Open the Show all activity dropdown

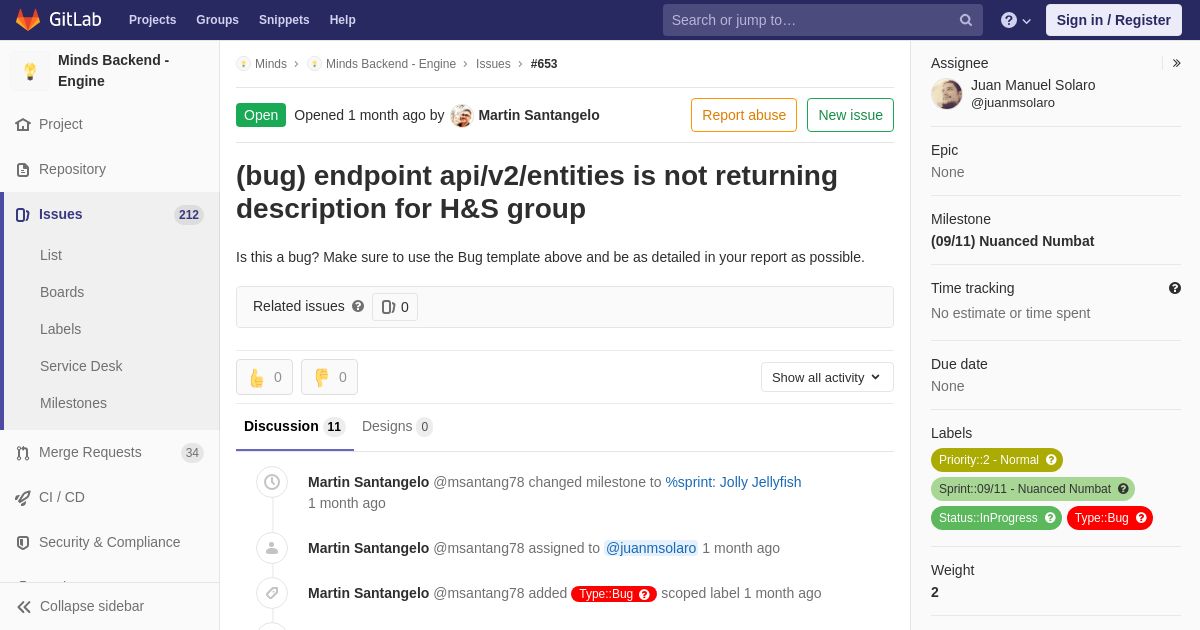click(827, 377)
